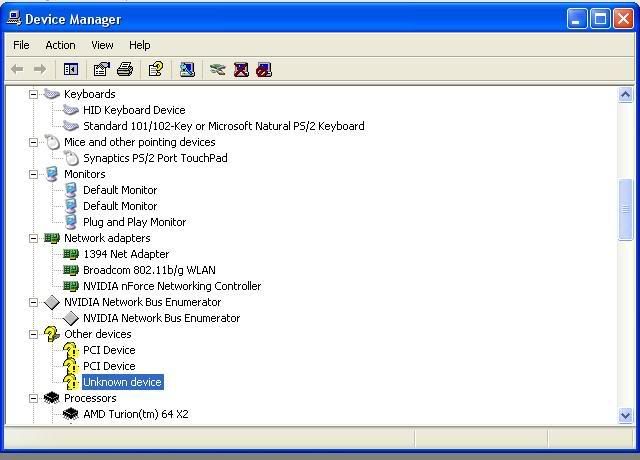Collapse the Processors node

tap(33, 398)
